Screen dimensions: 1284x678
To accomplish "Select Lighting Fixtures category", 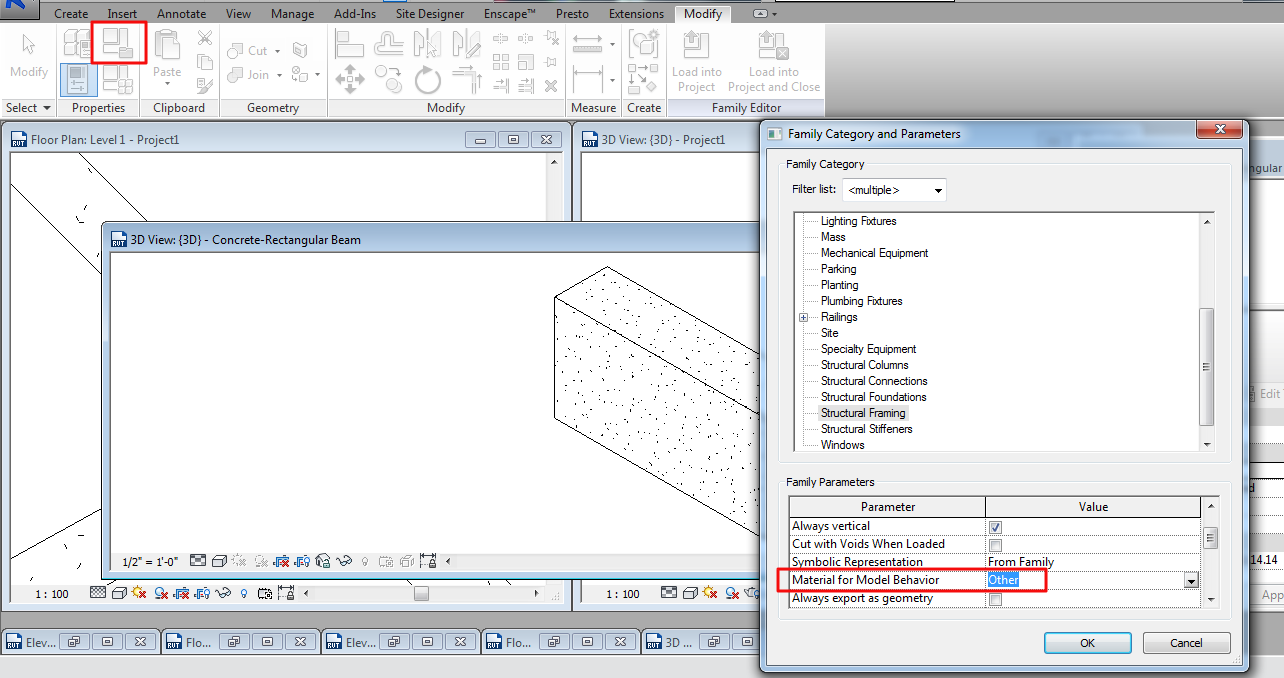I will point(858,221).
